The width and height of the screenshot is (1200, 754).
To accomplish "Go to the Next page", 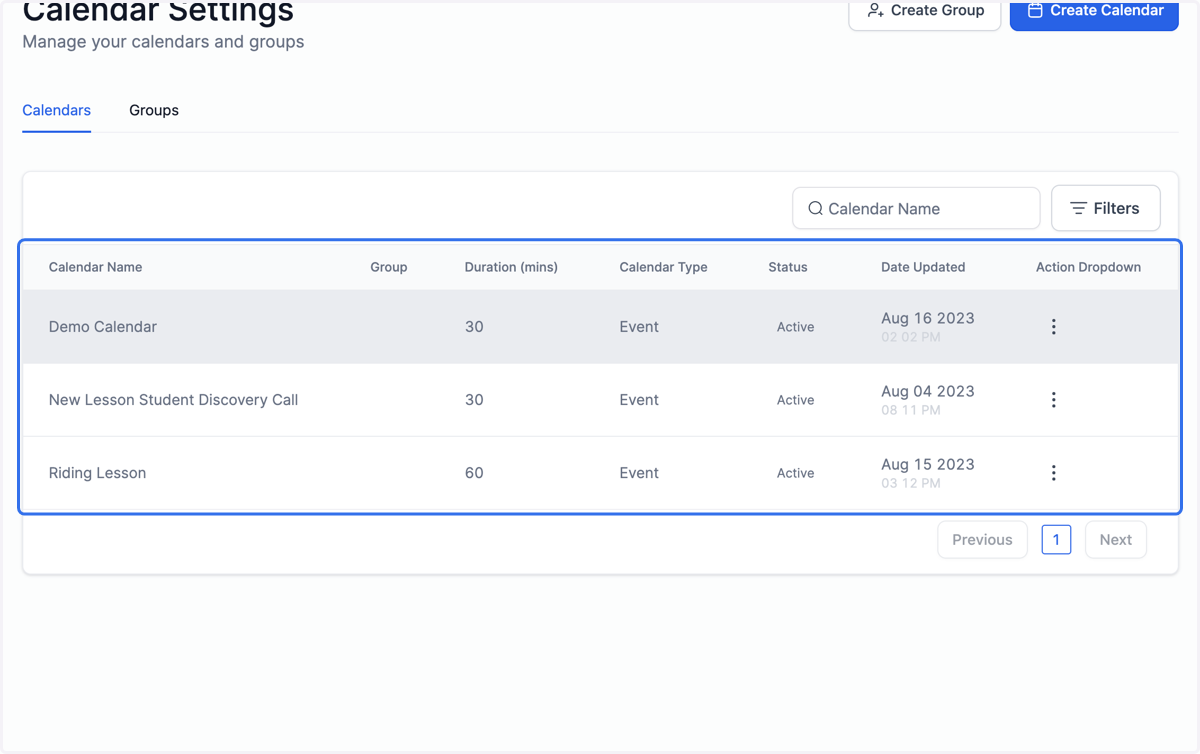I will tap(1115, 540).
